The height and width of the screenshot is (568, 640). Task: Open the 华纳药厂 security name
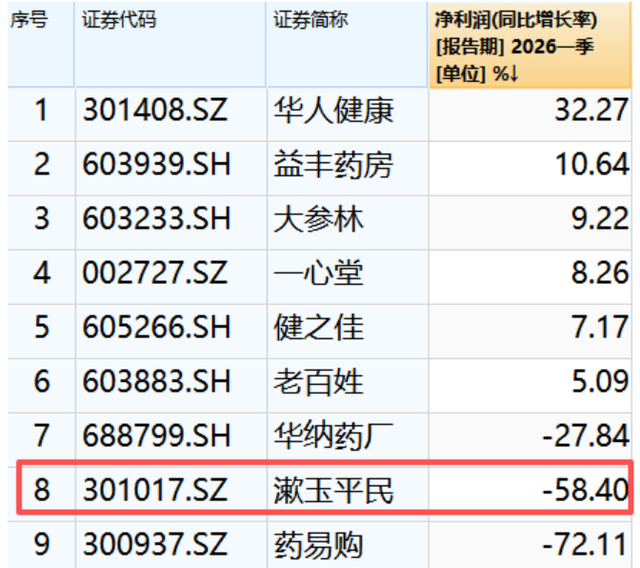[x=333, y=436]
